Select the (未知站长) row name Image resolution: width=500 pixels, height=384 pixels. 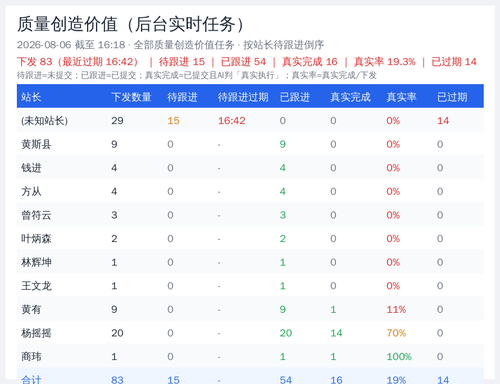pyautogui.click(x=44, y=121)
